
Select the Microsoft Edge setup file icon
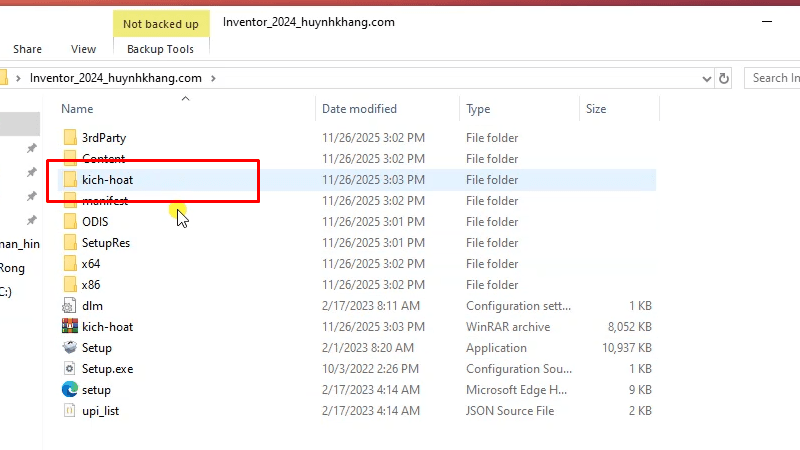click(x=70, y=390)
